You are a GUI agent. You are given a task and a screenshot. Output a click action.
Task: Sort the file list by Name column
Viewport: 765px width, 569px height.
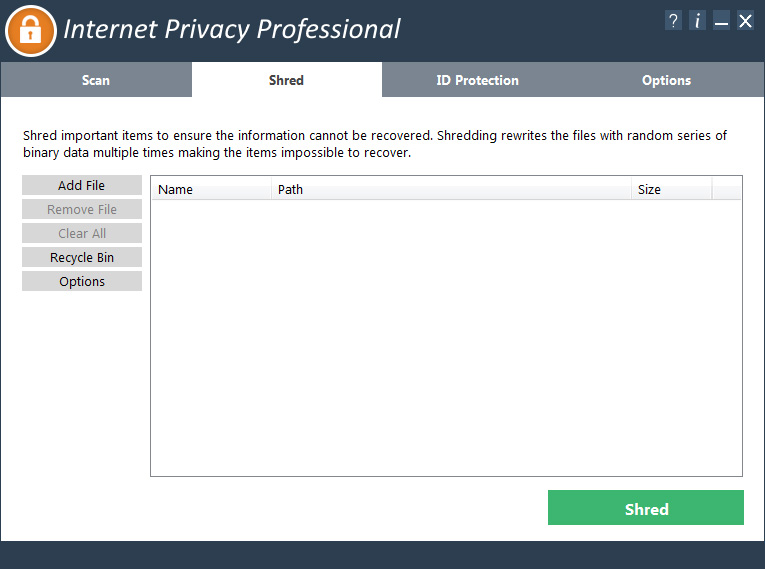pos(210,189)
